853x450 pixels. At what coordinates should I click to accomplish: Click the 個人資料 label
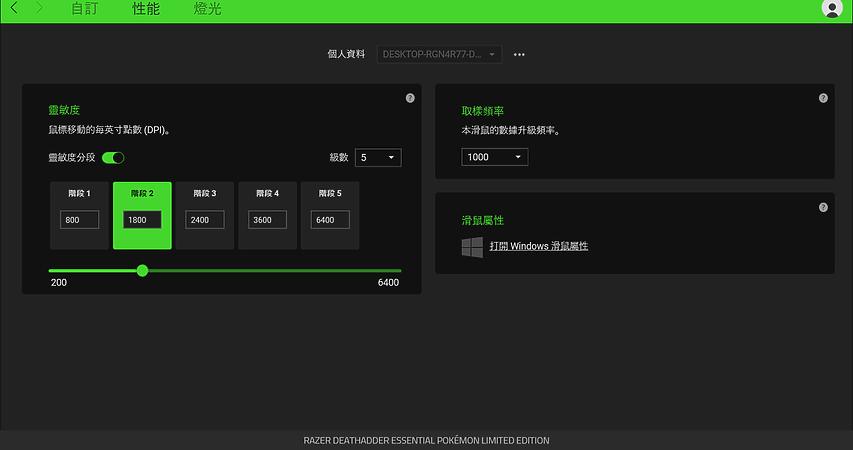pos(346,54)
